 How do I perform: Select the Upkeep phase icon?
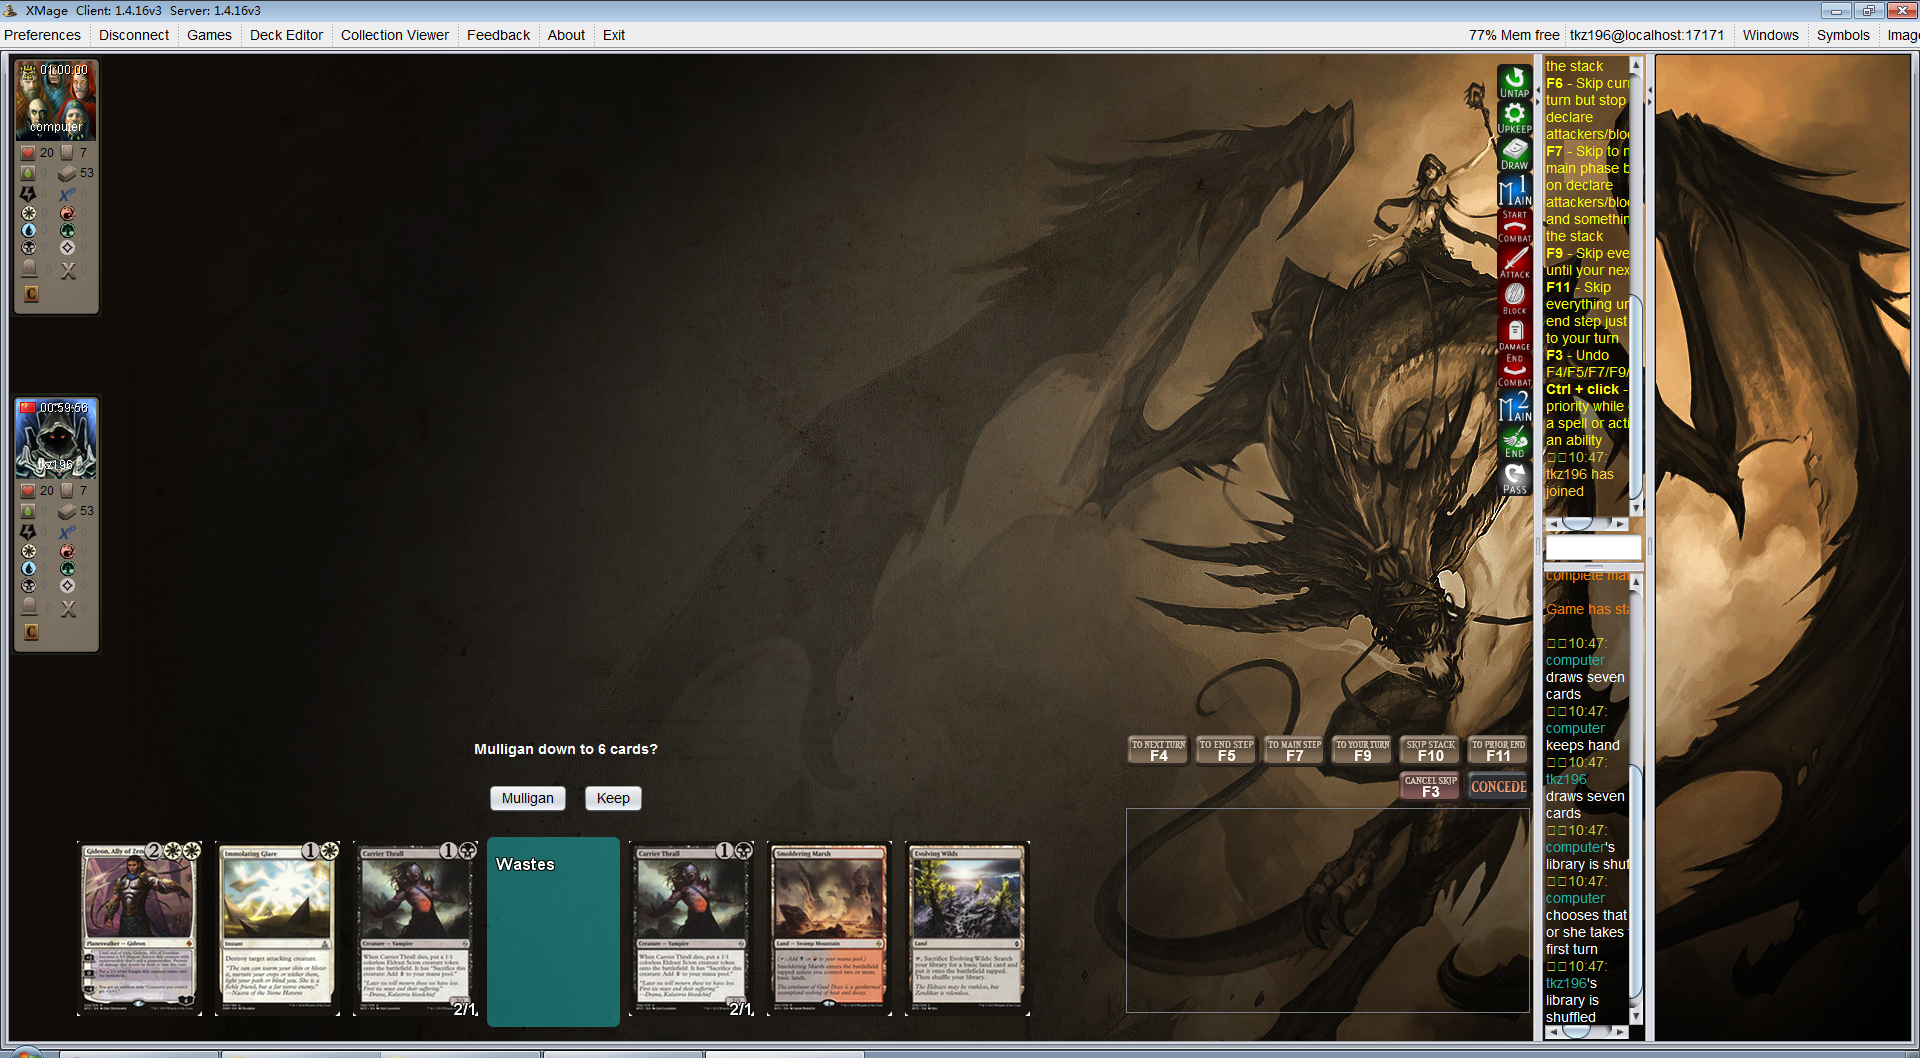click(1514, 117)
